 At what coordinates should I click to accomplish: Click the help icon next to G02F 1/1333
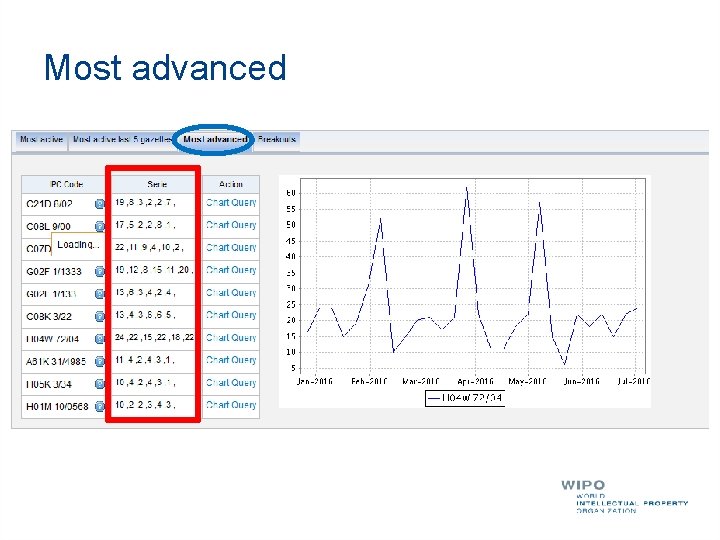pyautogui.click(x=100, y=271)
